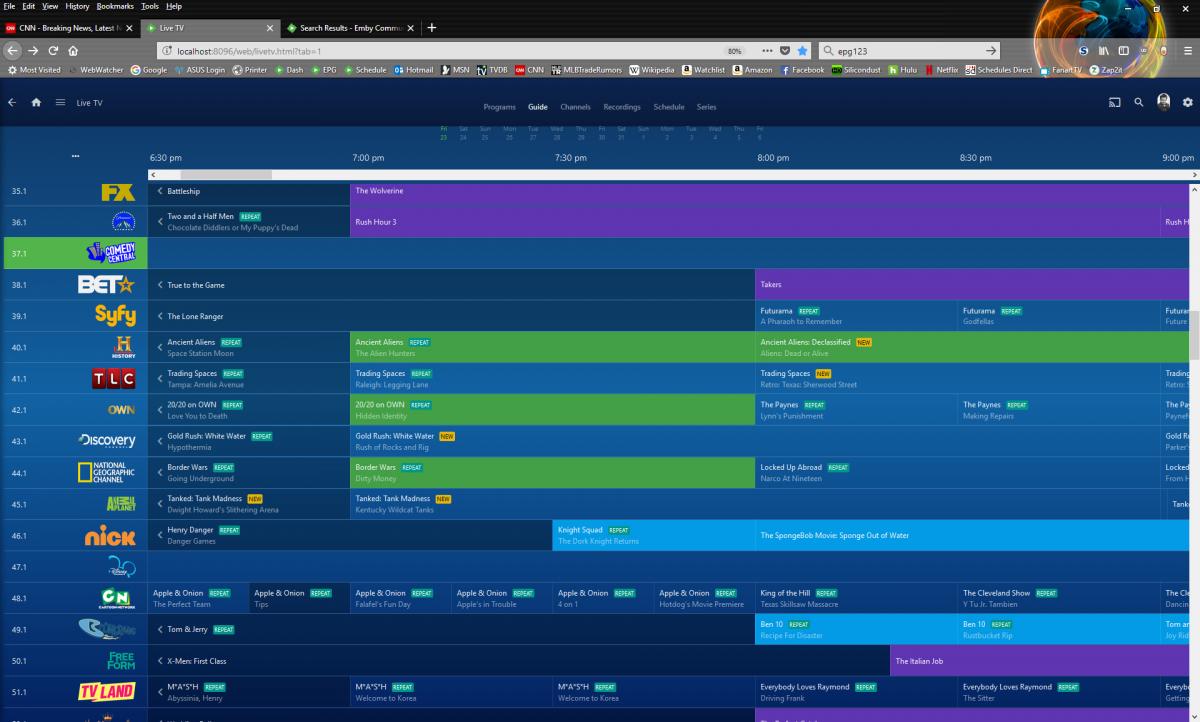This screenshot has width=1200, height=722.
Task: Open the Emby hamburger side menu
Action: click(x=60, y=102)
